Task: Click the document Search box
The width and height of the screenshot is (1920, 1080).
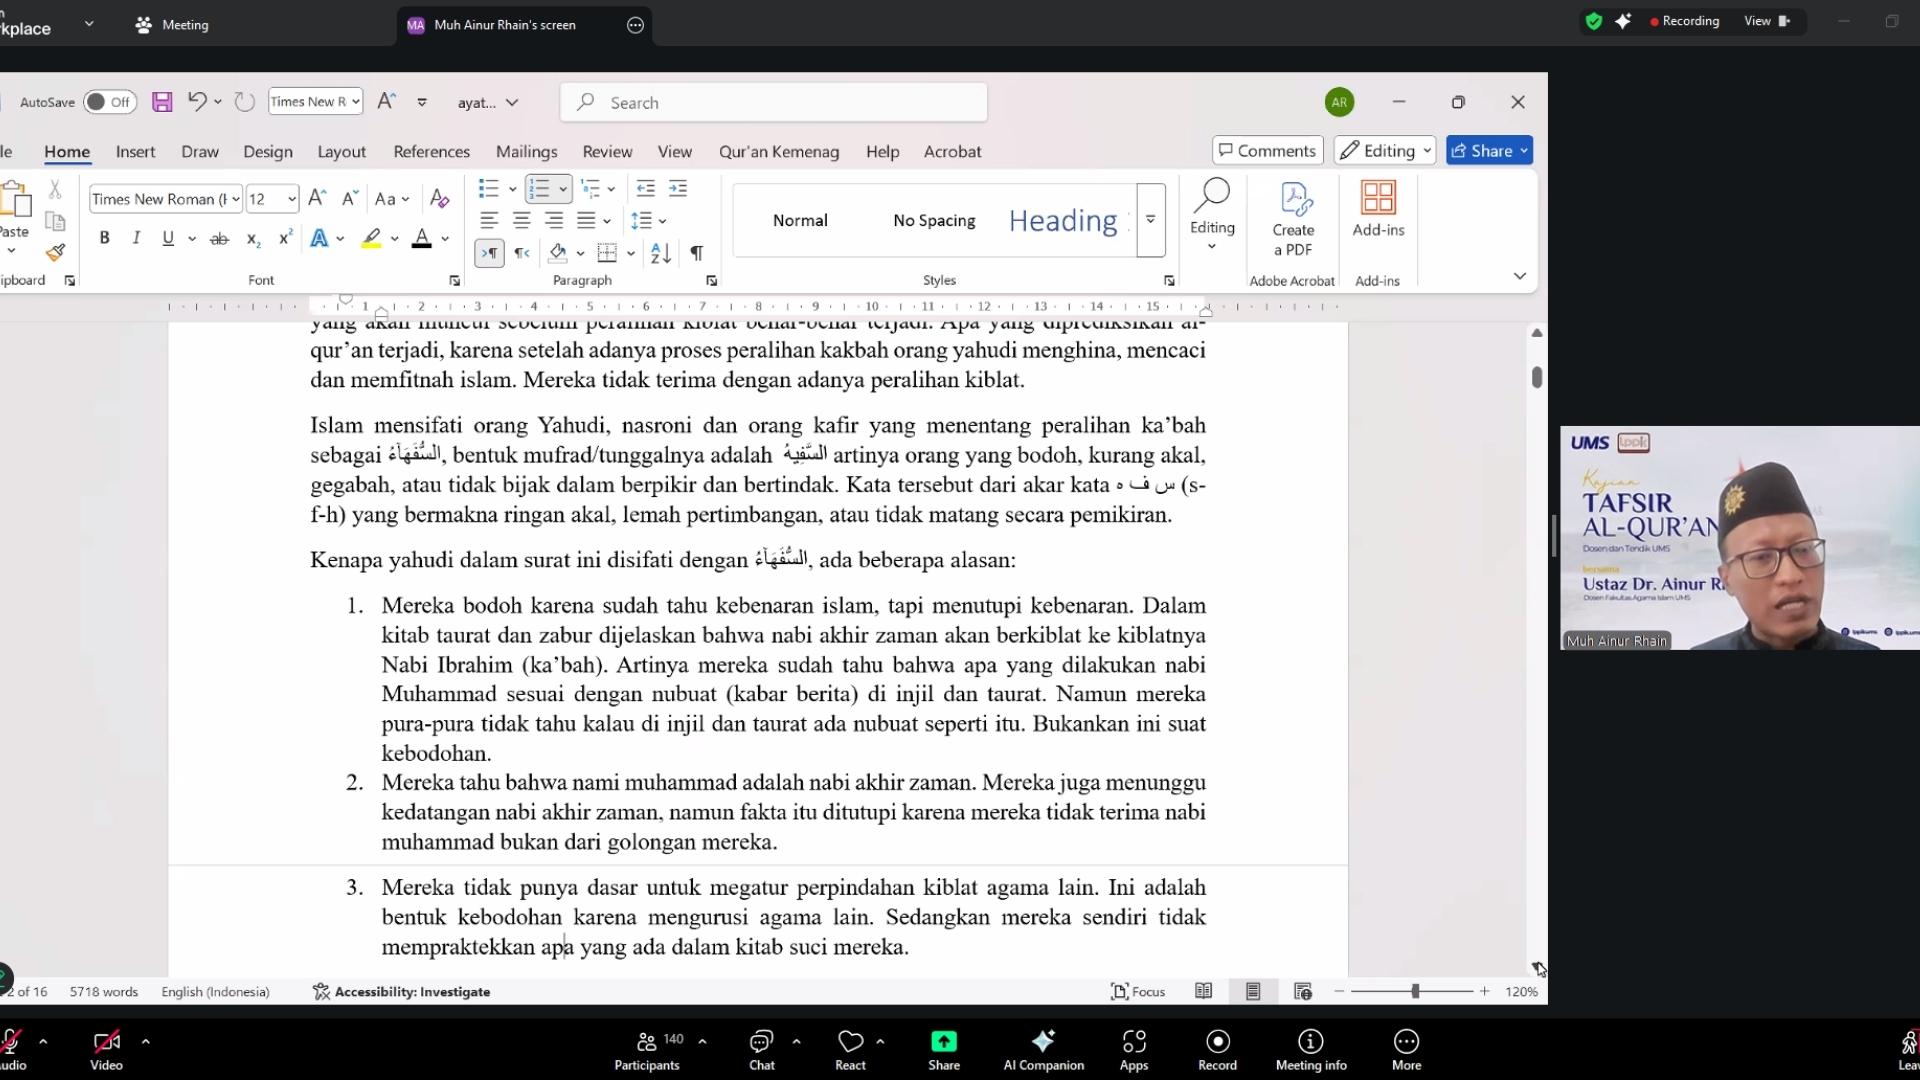Action: point(774,102)
